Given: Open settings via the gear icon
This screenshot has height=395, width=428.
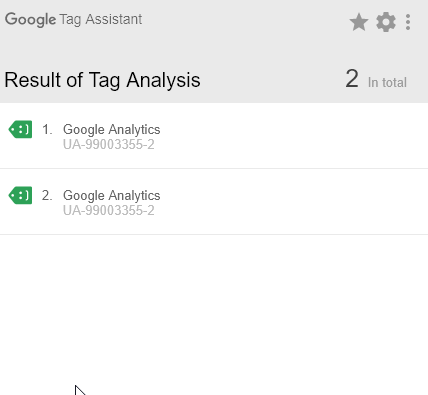Looking at the screenshot, I should (386, 22).
